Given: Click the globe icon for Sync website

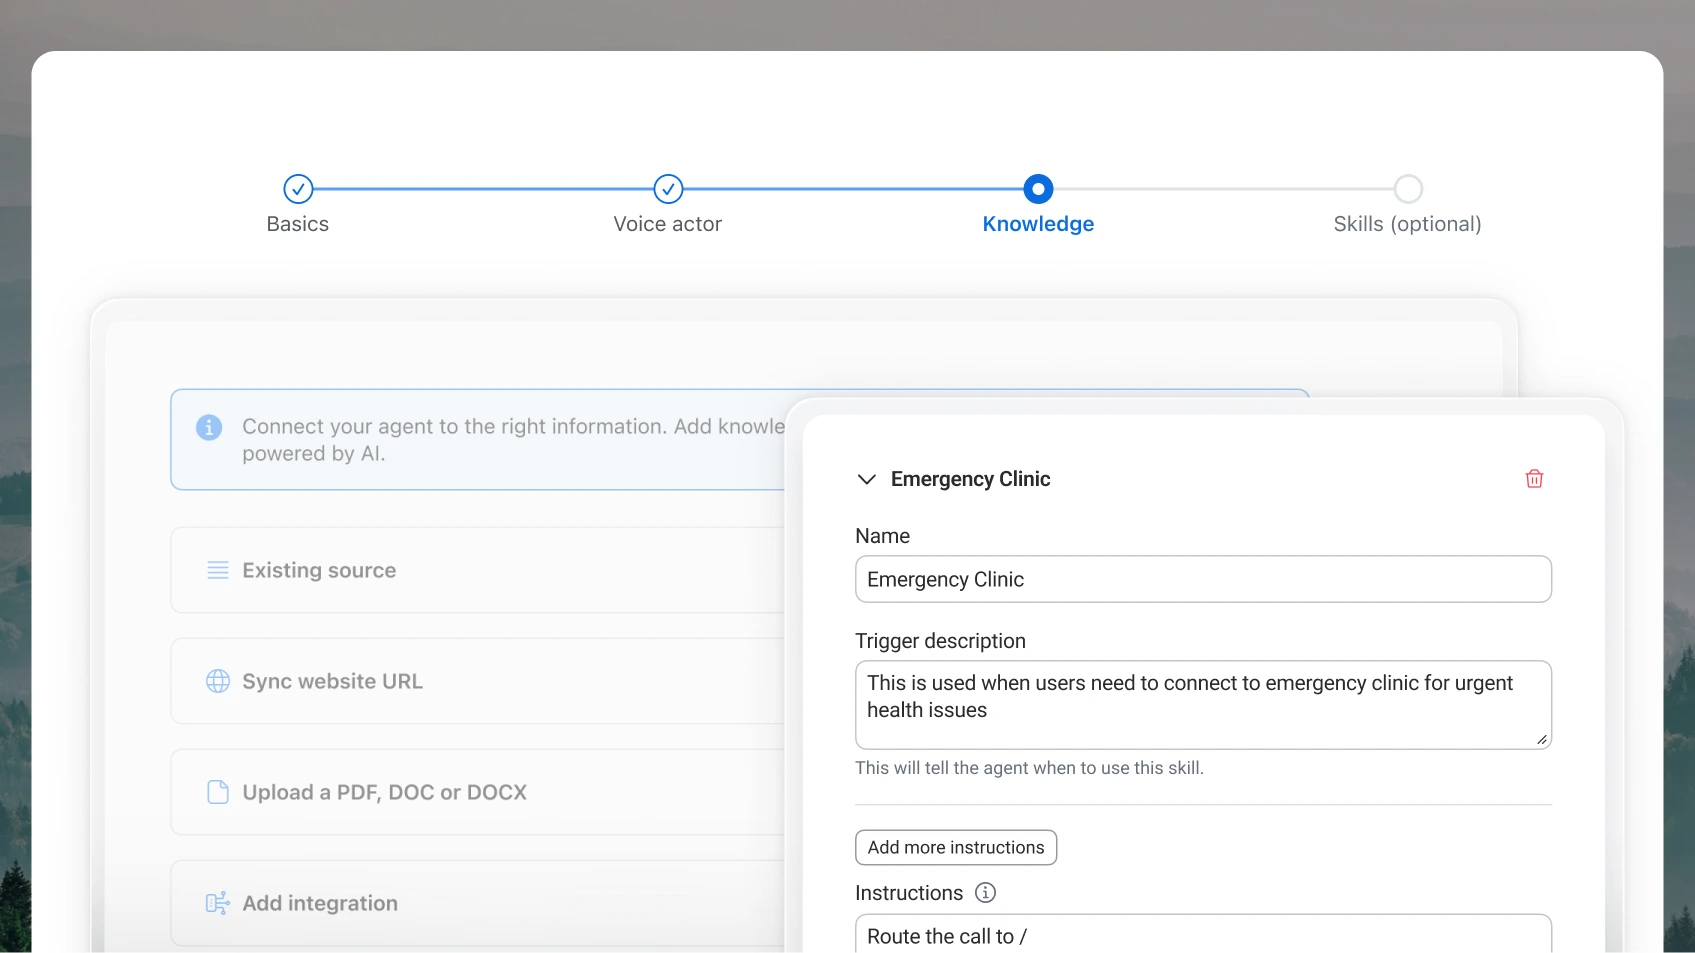Looking at the screenshot, I should 218,681.
